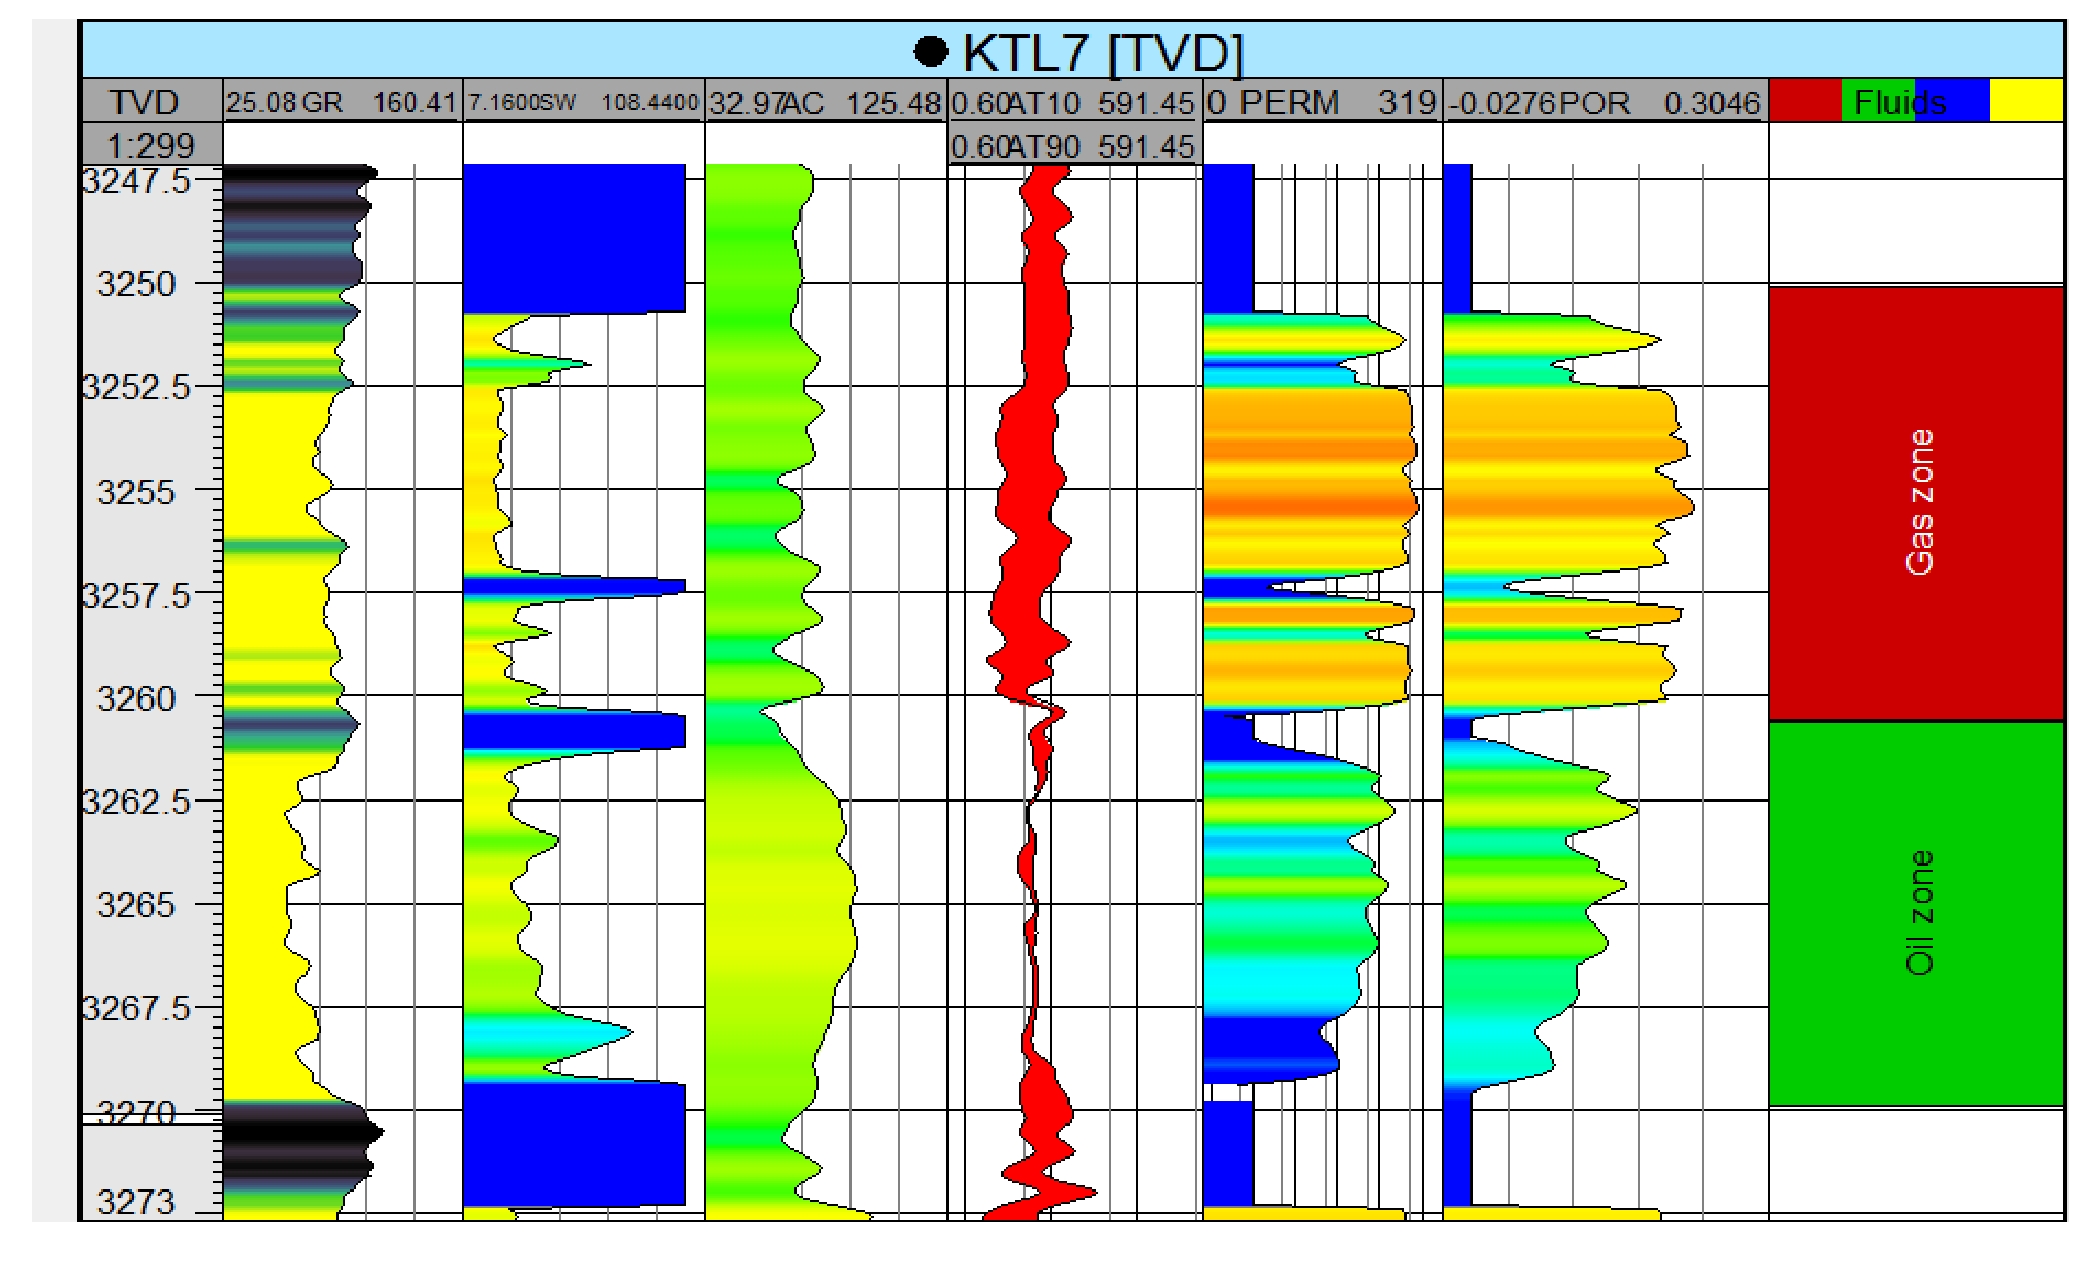Select the green Oil zone block
This screenshot has width=2100, height=1275.
click(1916, 912)
